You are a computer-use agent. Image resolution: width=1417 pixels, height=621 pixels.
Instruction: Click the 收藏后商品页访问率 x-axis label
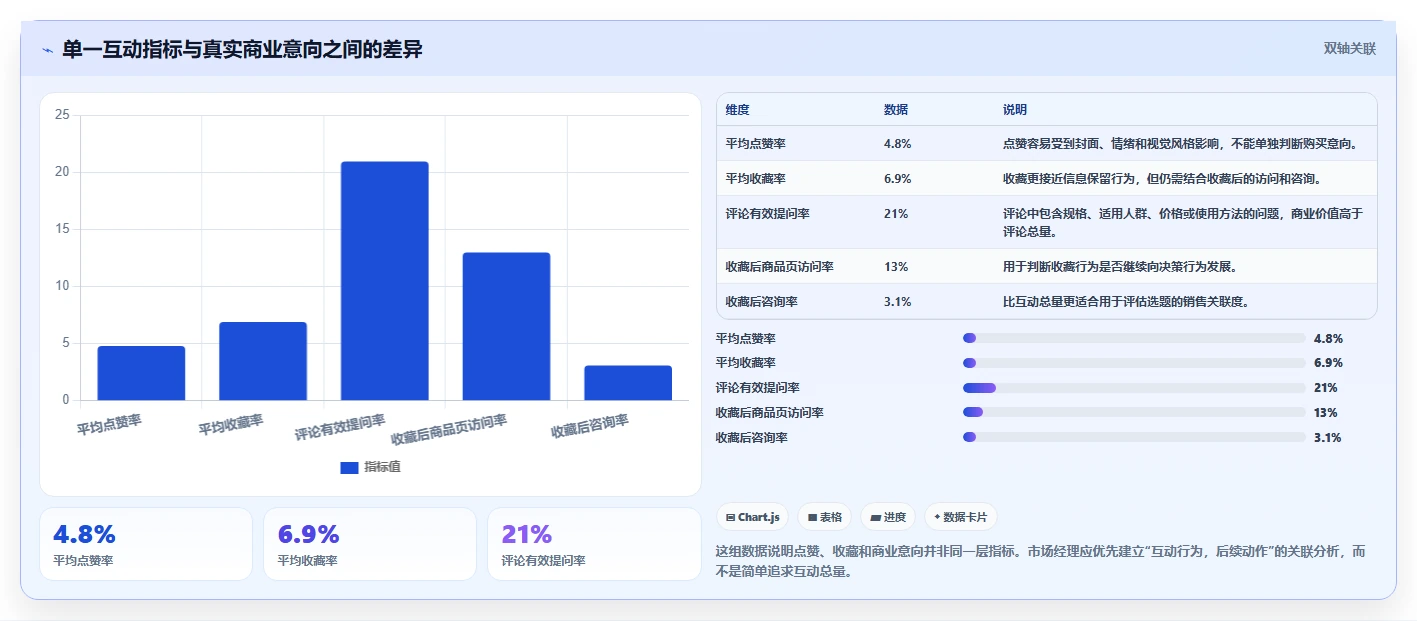(449, 430)
